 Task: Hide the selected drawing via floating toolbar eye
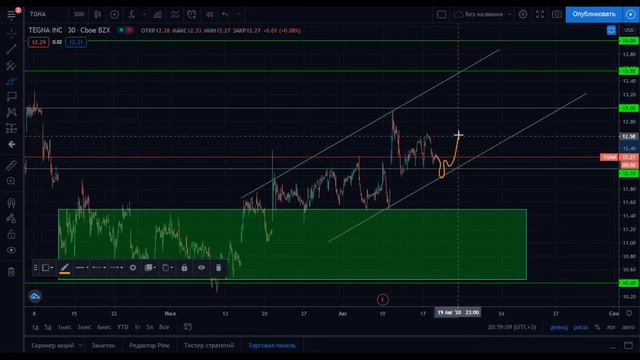(202, 268)
